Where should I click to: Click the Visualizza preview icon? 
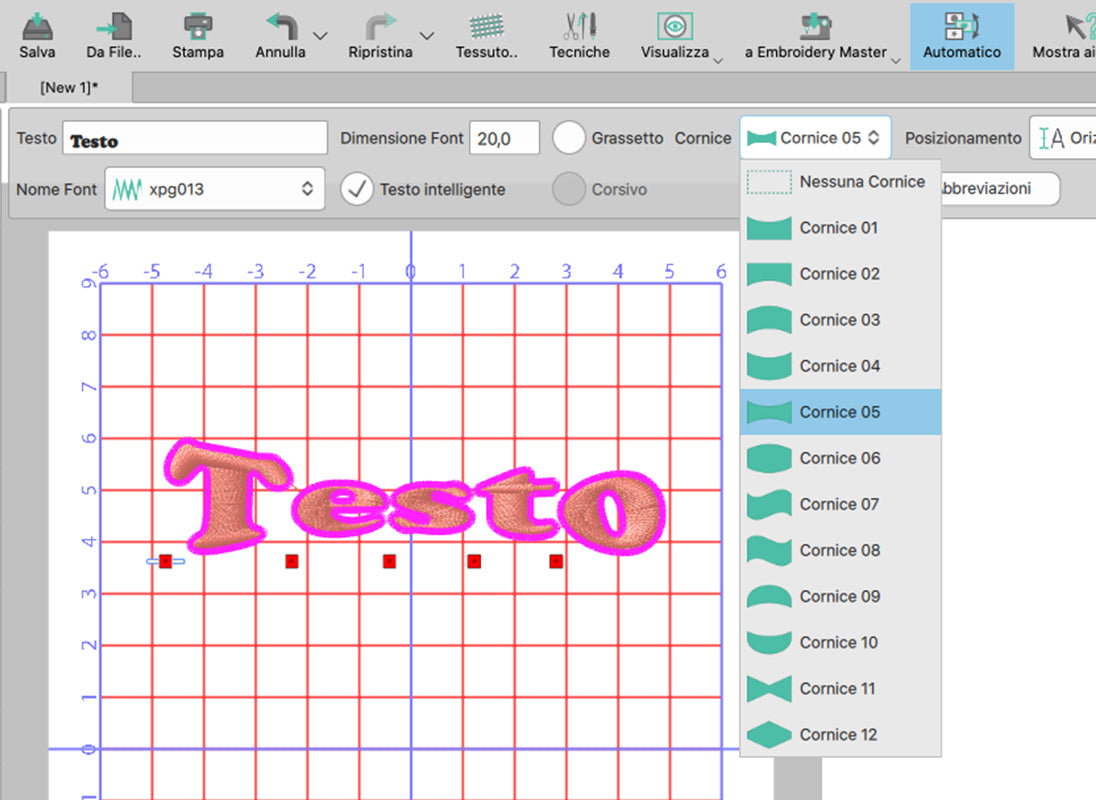(x=673, y=33)
